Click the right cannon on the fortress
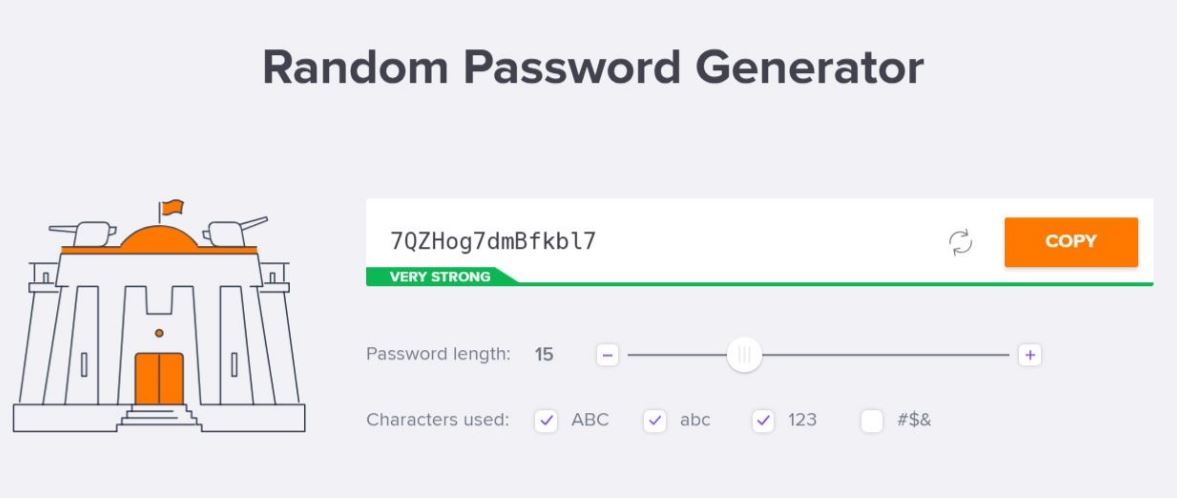This screenshot has height=498, width=1177. [234, 232]
